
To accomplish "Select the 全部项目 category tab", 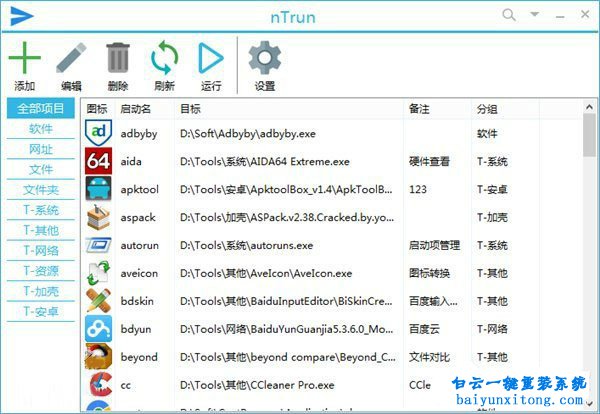I will click(x=41, y=108).
